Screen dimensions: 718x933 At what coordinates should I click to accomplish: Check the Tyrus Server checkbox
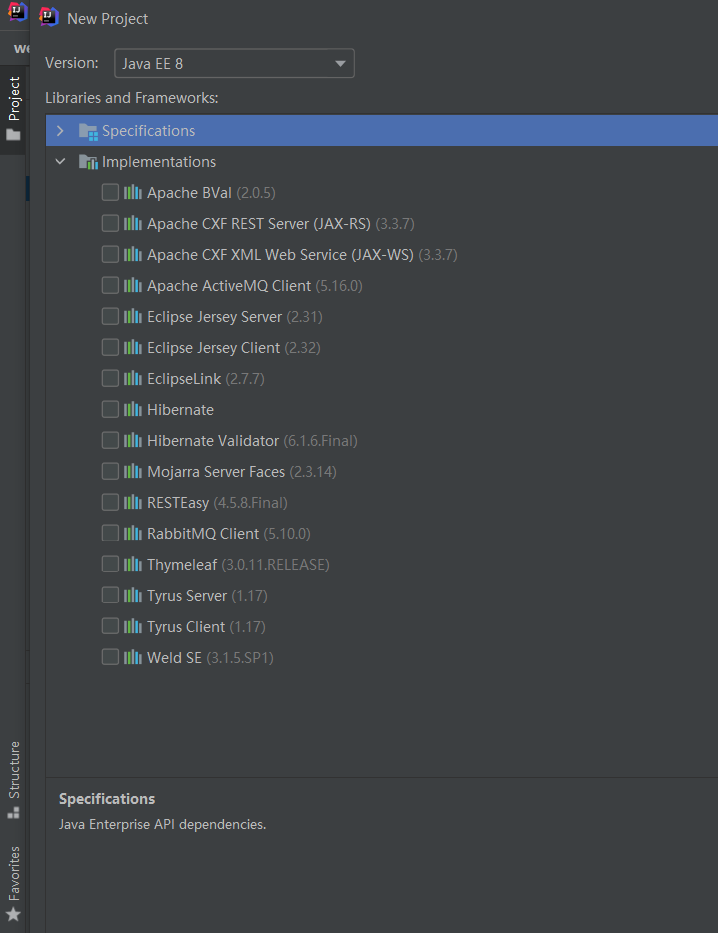(x=110, y=595)
